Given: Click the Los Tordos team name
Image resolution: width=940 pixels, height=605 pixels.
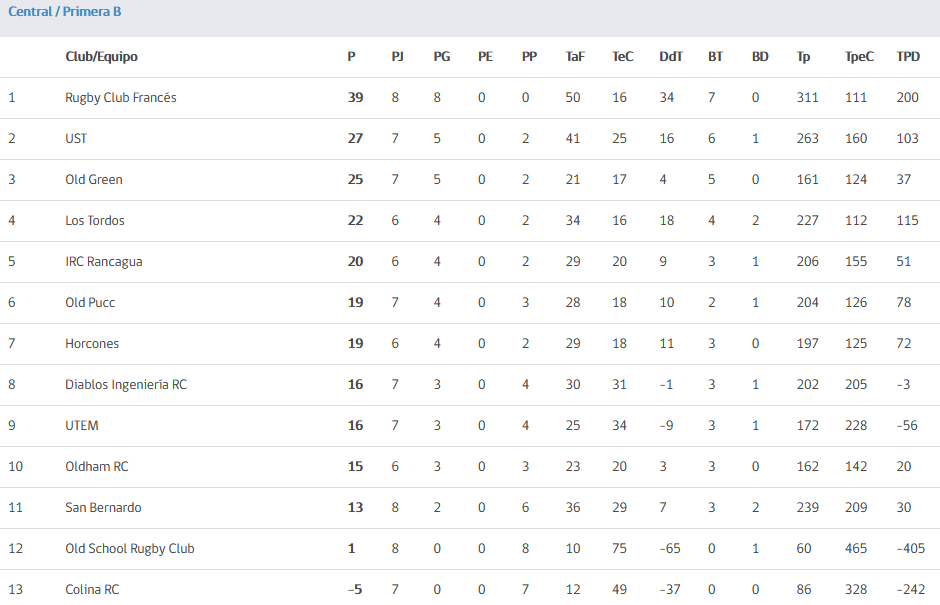Looking at the screenshot, I should tap(95, 221).
